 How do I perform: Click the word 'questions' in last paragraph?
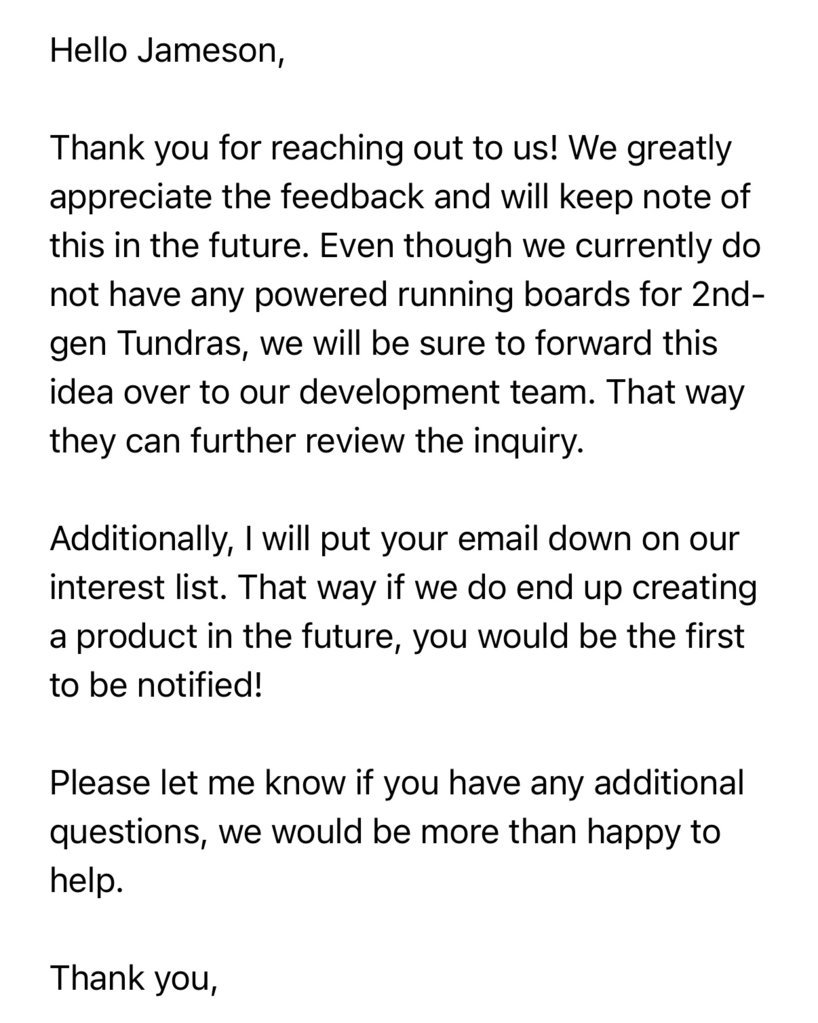tap(129, 834)
